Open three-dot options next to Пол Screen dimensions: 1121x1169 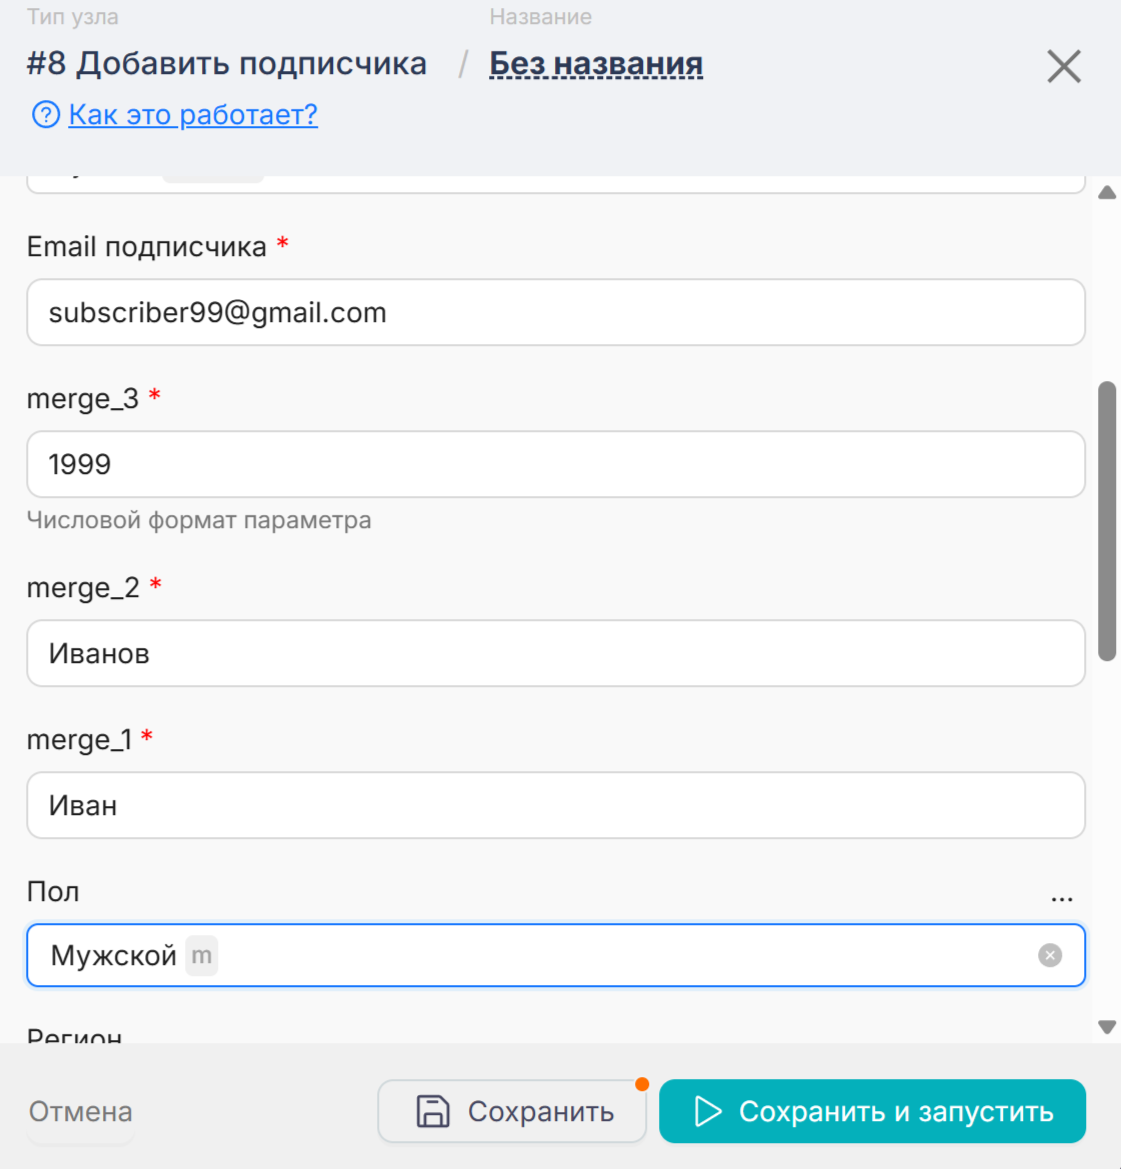pyautogui.click(x=1061, y=899)
